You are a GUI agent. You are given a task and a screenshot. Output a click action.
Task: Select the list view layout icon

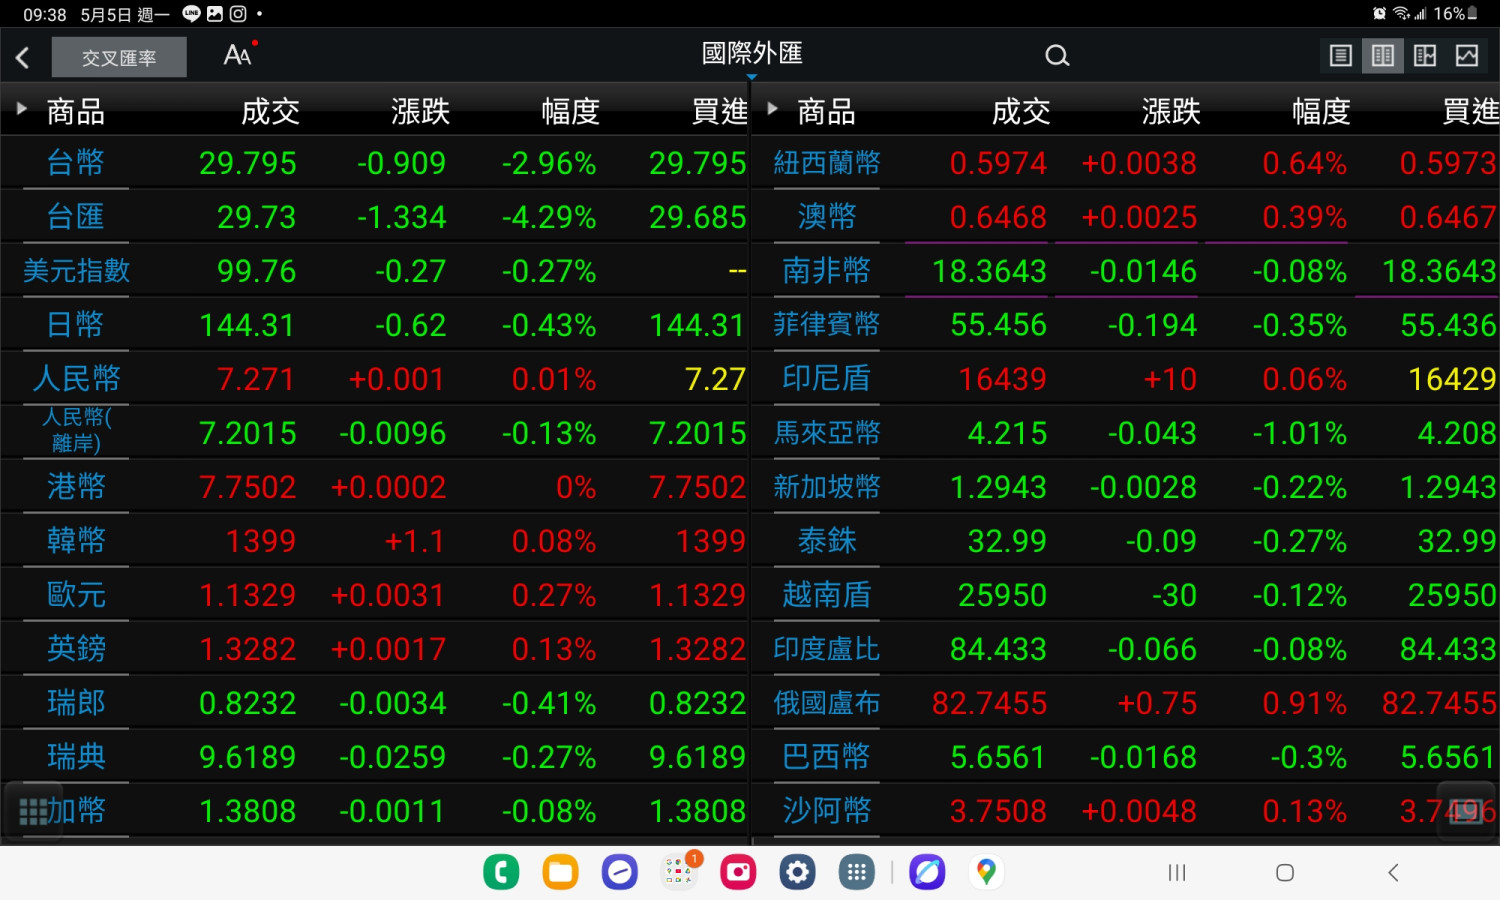pyautogui.click(x=1340, y=55)
